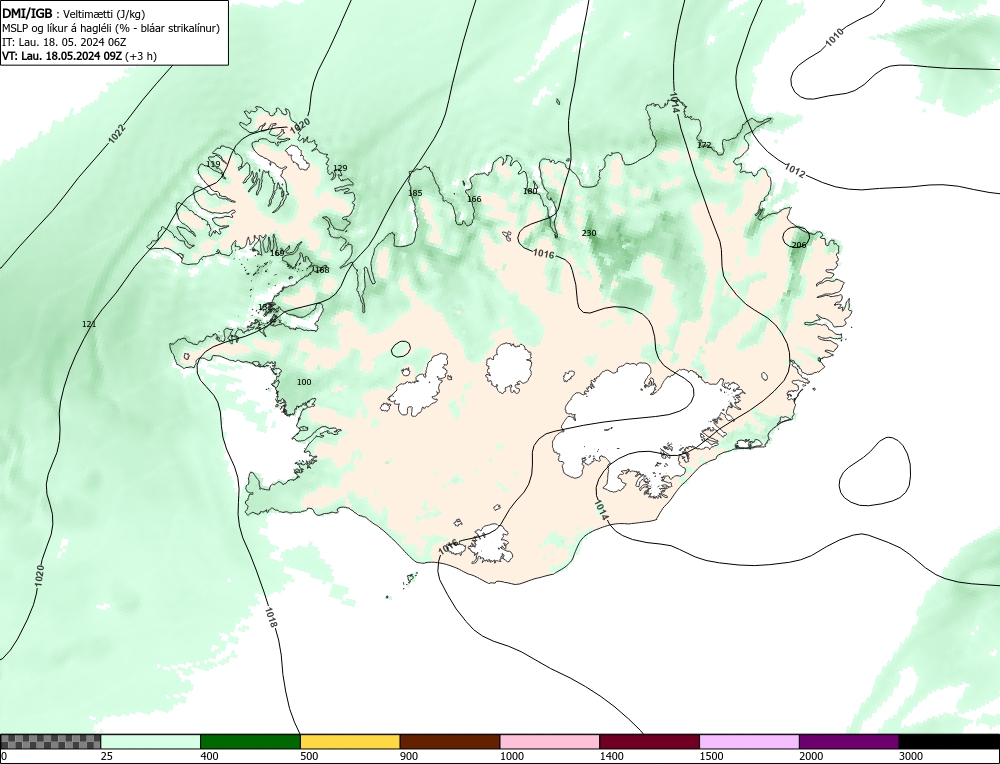
Task: Click the title text 'DMI/IGB : Veltimætti (J/kg)'
Action: pos(73,14)
